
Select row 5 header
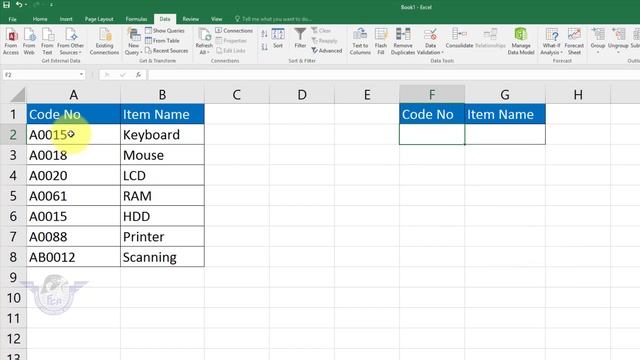point(13,196)
